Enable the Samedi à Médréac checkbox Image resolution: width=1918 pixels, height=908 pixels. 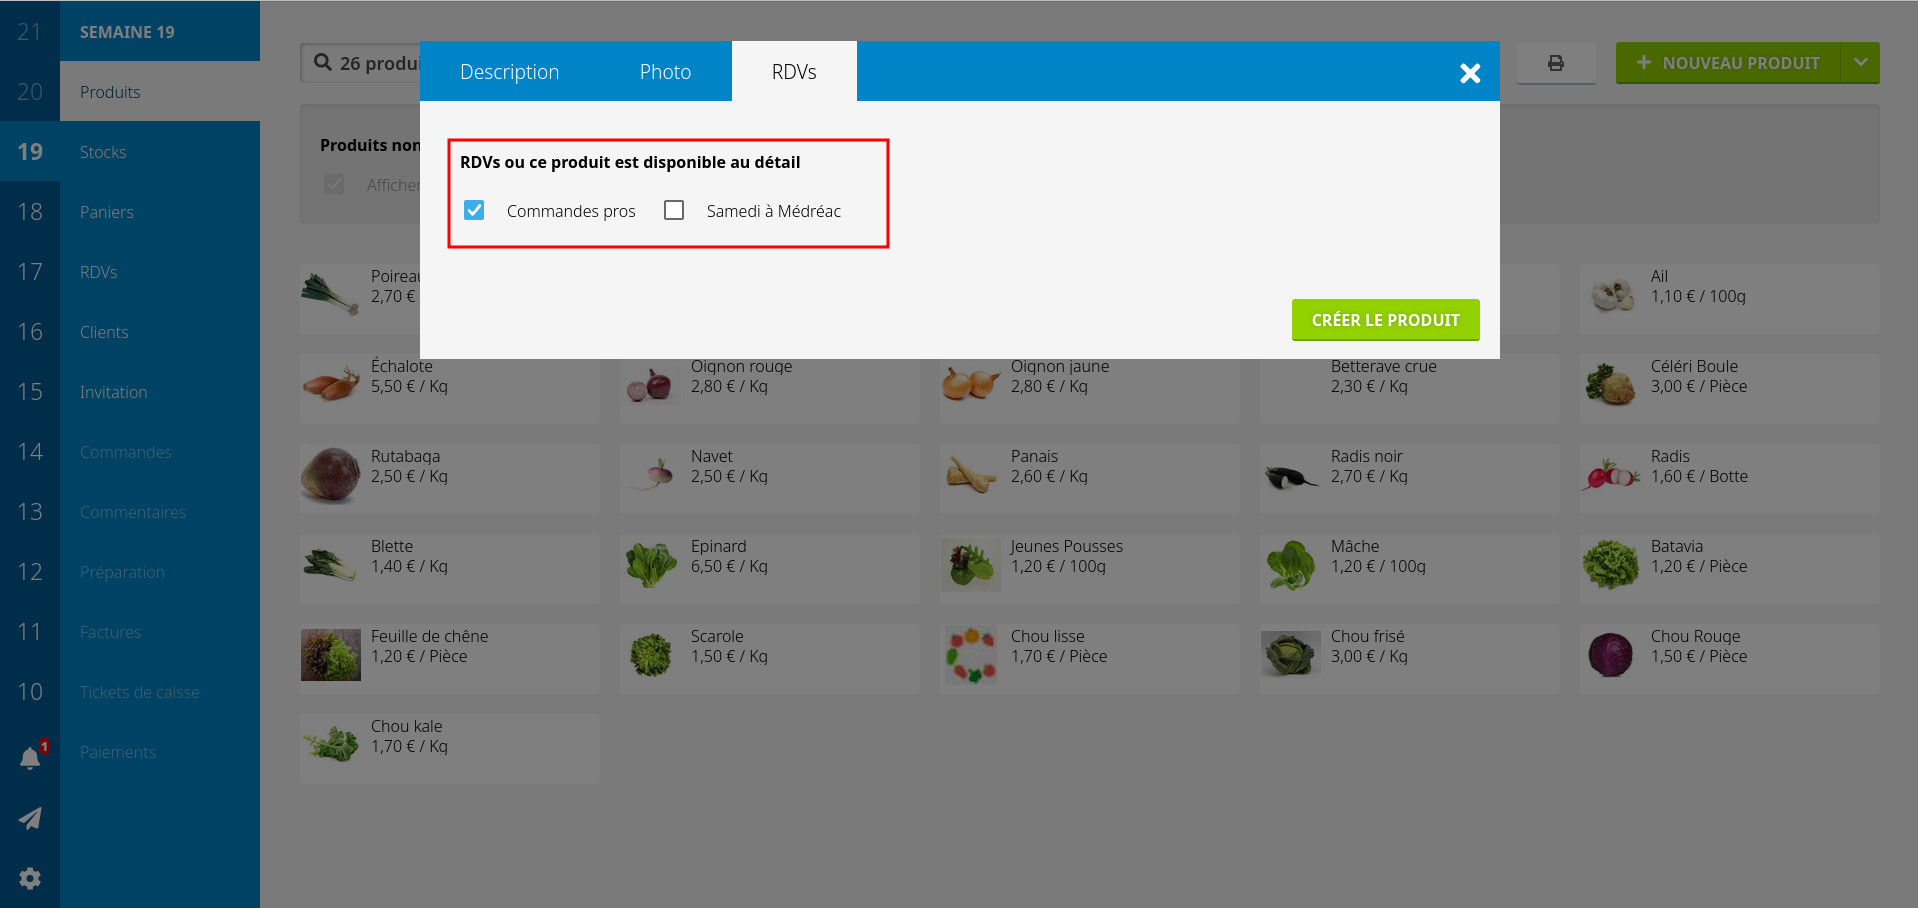pos(674,210)
